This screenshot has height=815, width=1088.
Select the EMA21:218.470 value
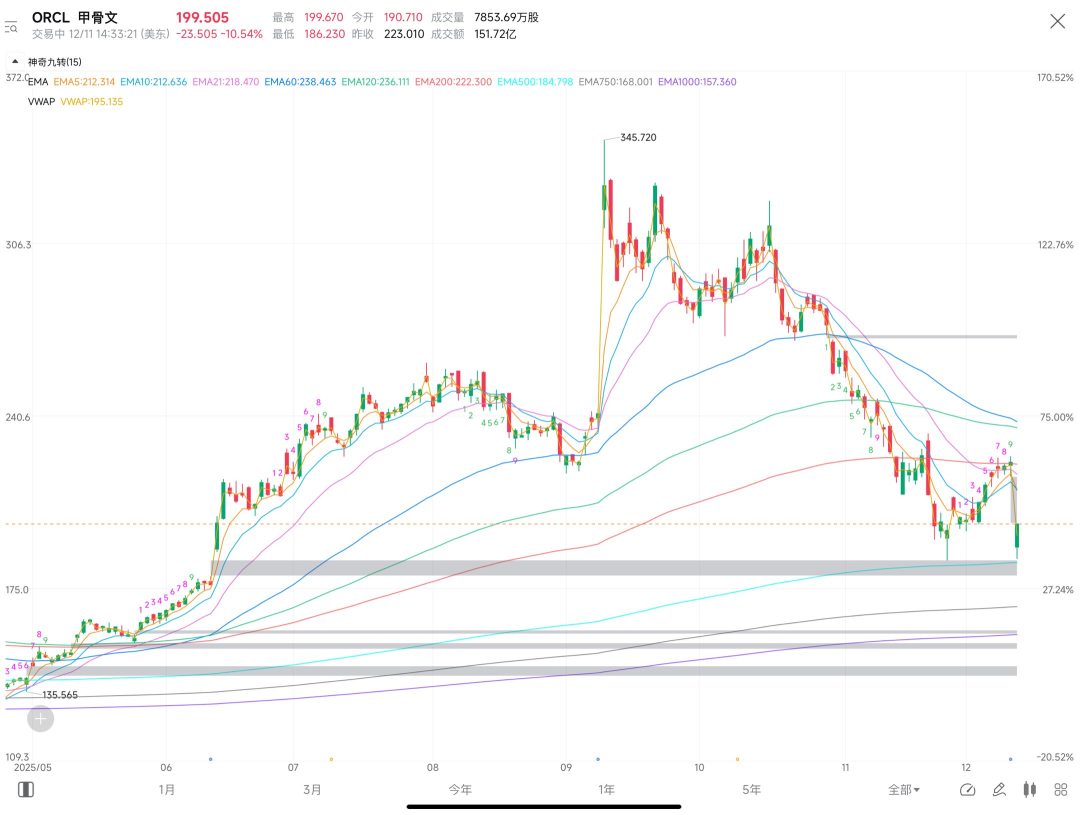click(x=226, y=82)
